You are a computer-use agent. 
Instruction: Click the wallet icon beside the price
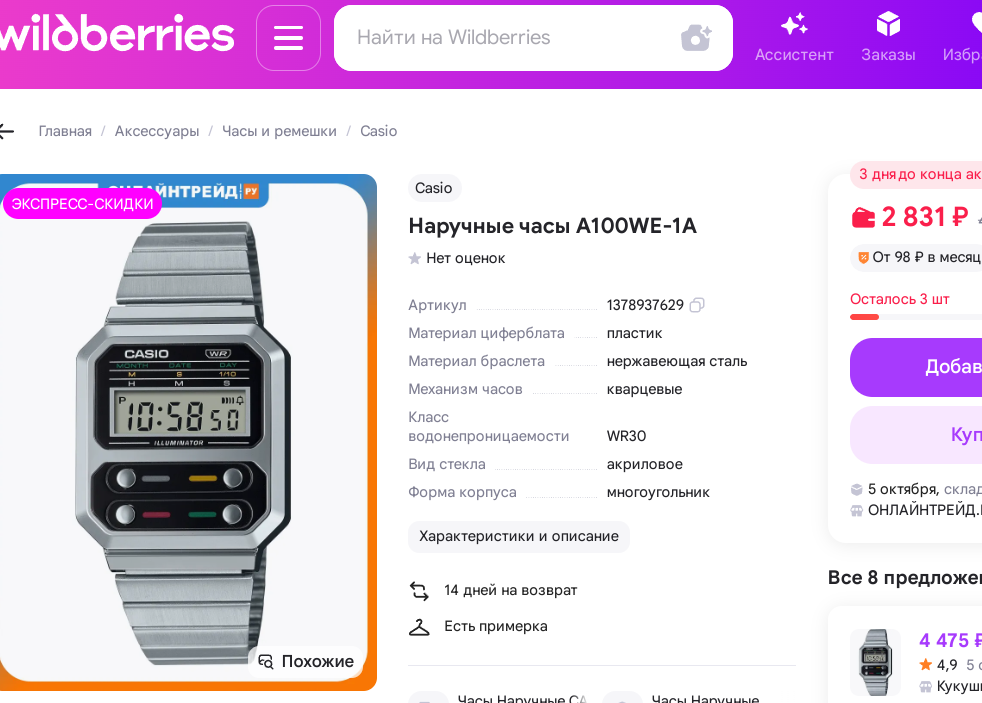click(x=863, y=217)
